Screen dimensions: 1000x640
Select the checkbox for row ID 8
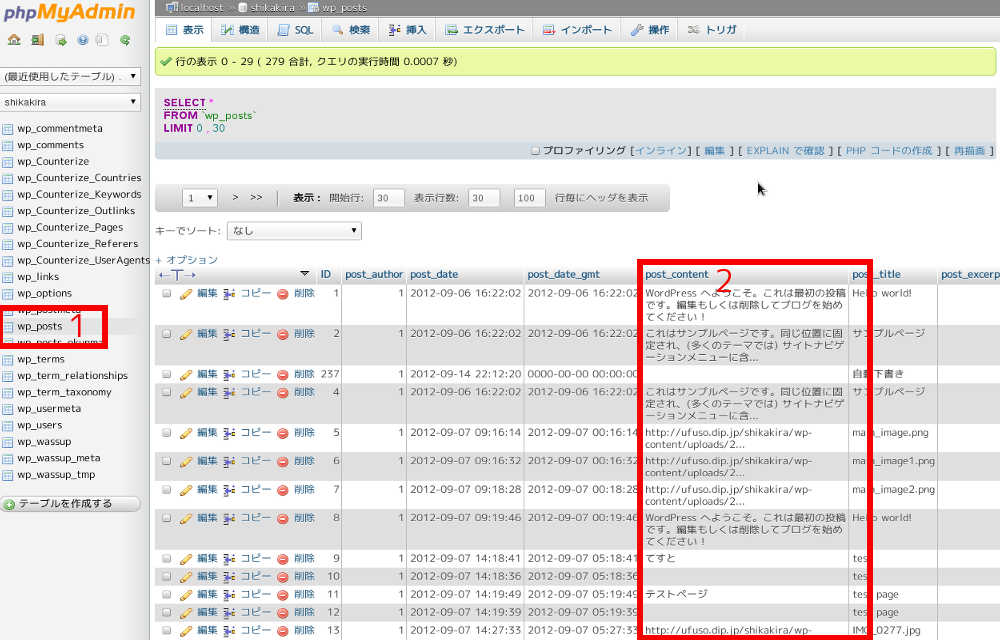[x=167, y=518]
